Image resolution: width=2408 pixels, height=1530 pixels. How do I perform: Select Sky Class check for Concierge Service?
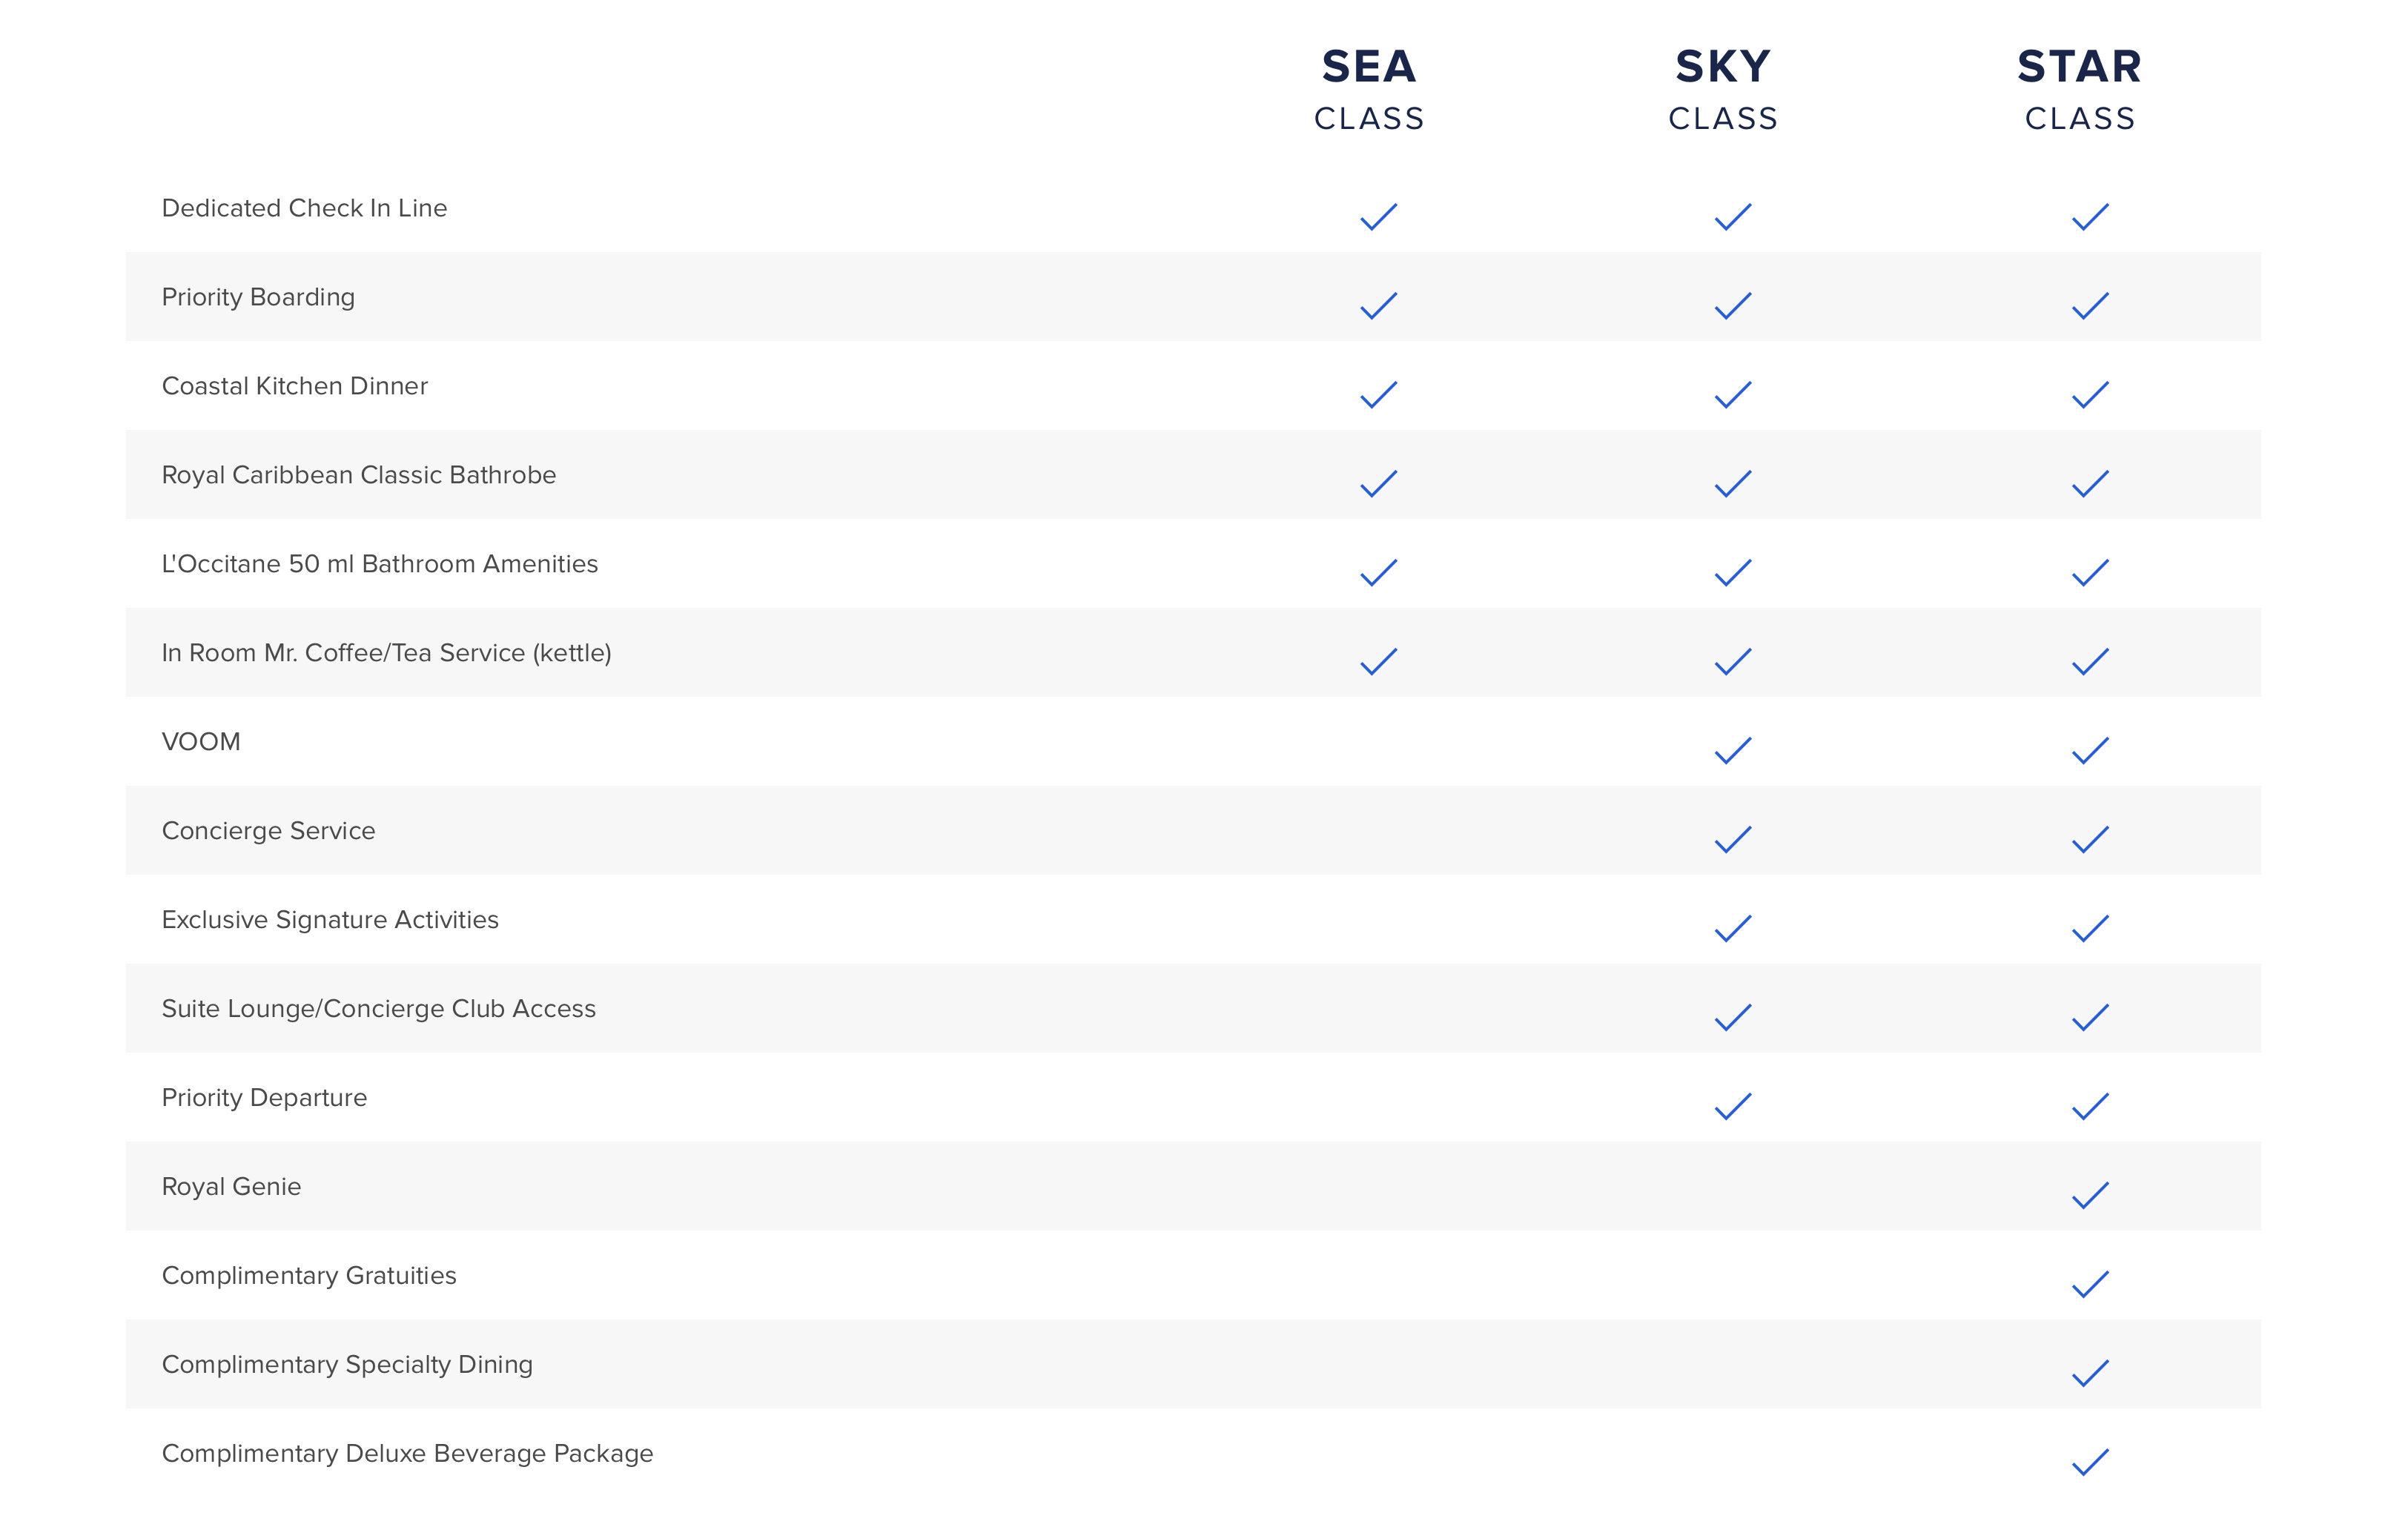(1733, 840)
